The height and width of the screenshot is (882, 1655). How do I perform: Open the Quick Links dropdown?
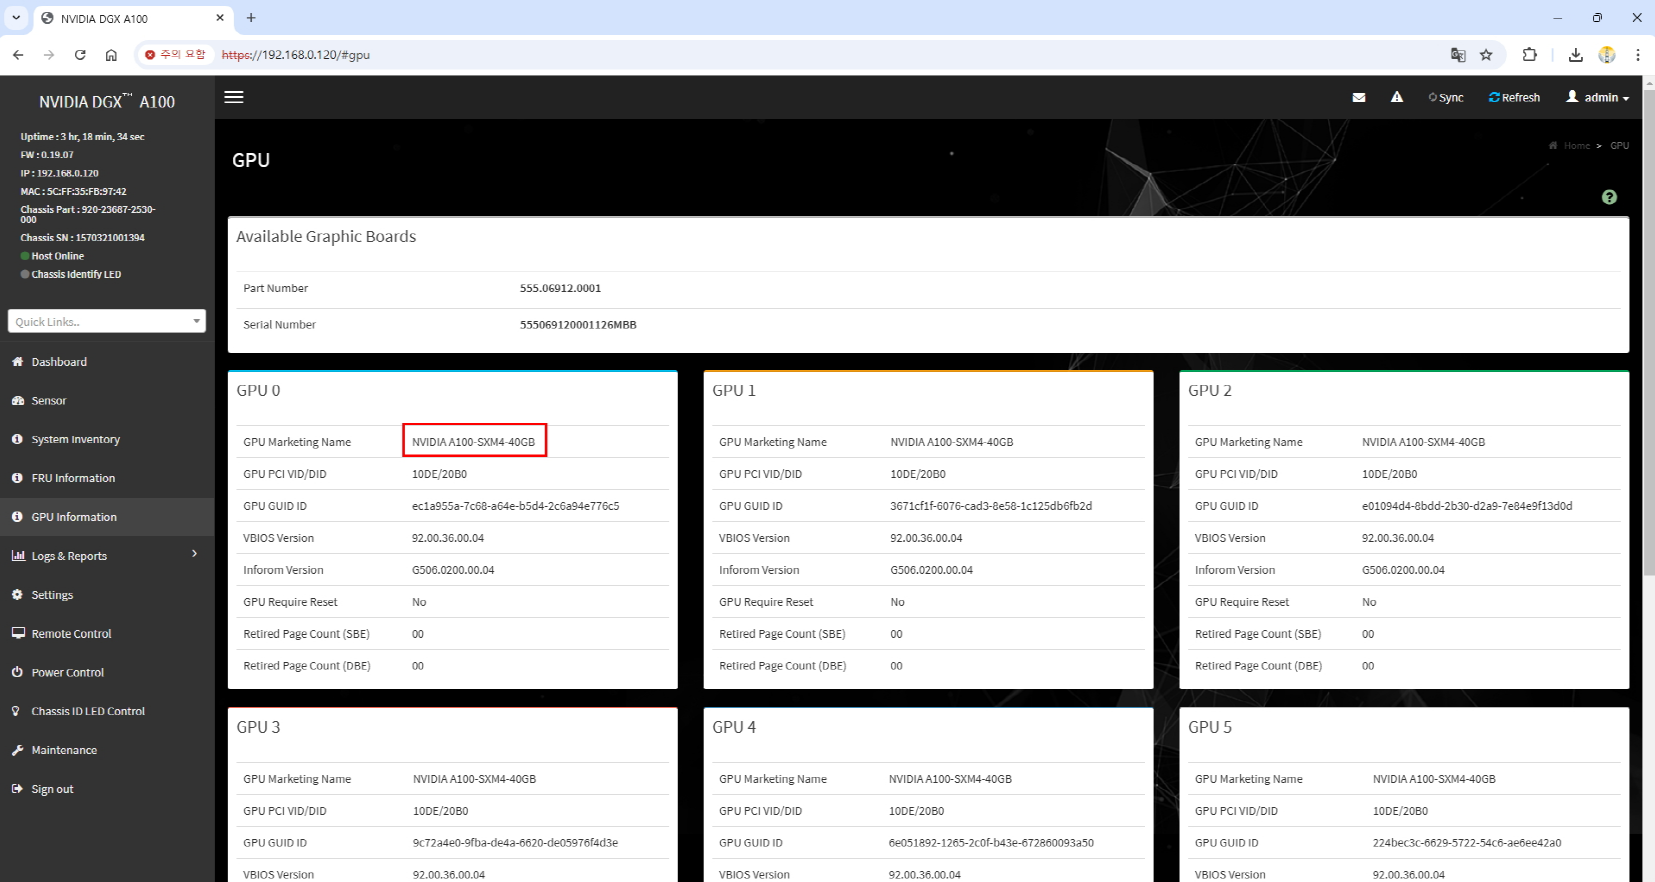pyautogui.click(x=107, y=321)
